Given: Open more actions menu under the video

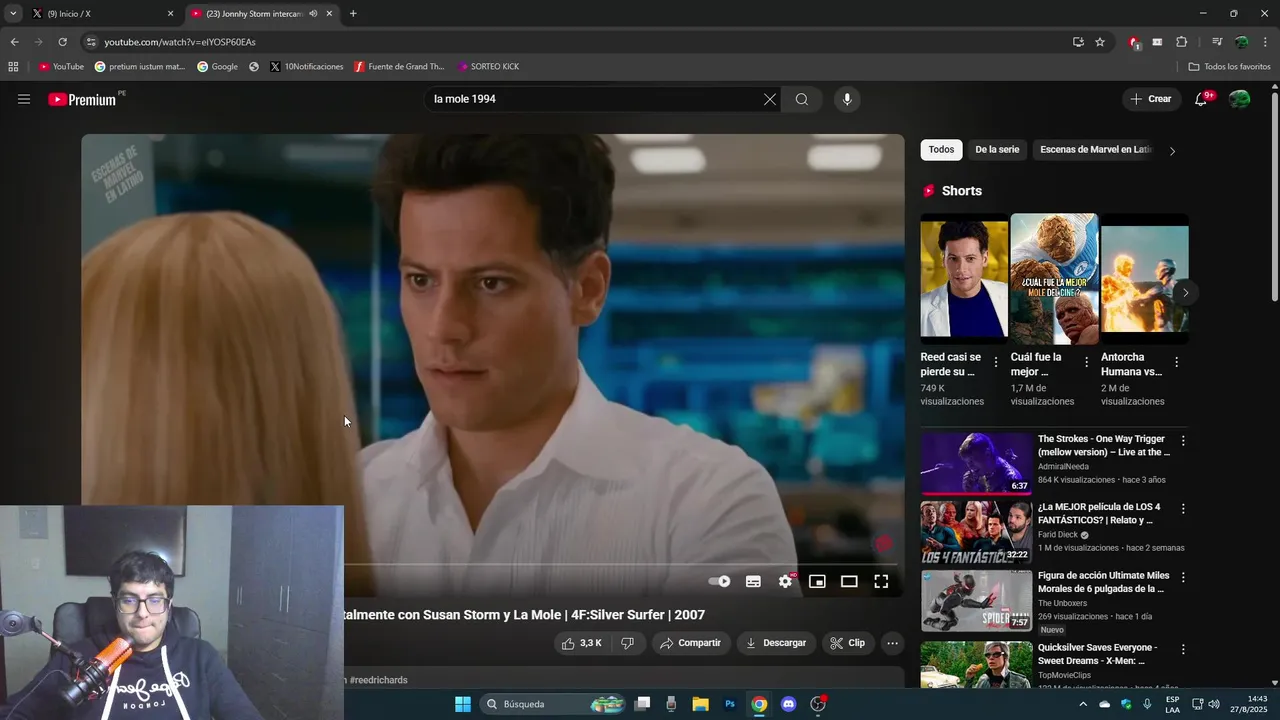Looking at the screenshot, I should (892, 643).
